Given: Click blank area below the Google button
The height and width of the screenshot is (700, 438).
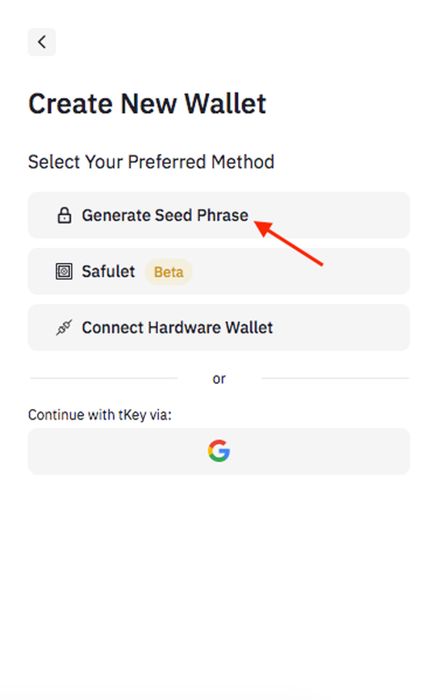Looking at the screenshot, I should 219,580.
